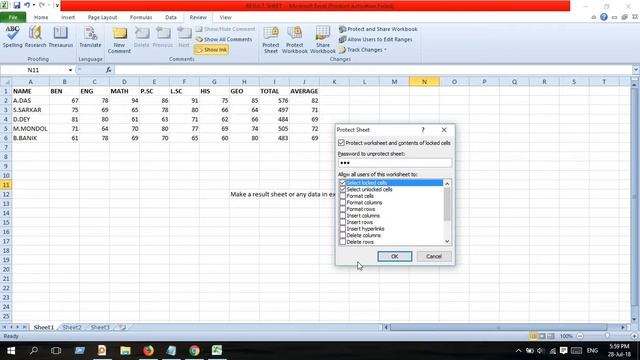The image size is (640, 360).
Task: Open the Name Box dropdown arrow
Action: tap(70, 70)
